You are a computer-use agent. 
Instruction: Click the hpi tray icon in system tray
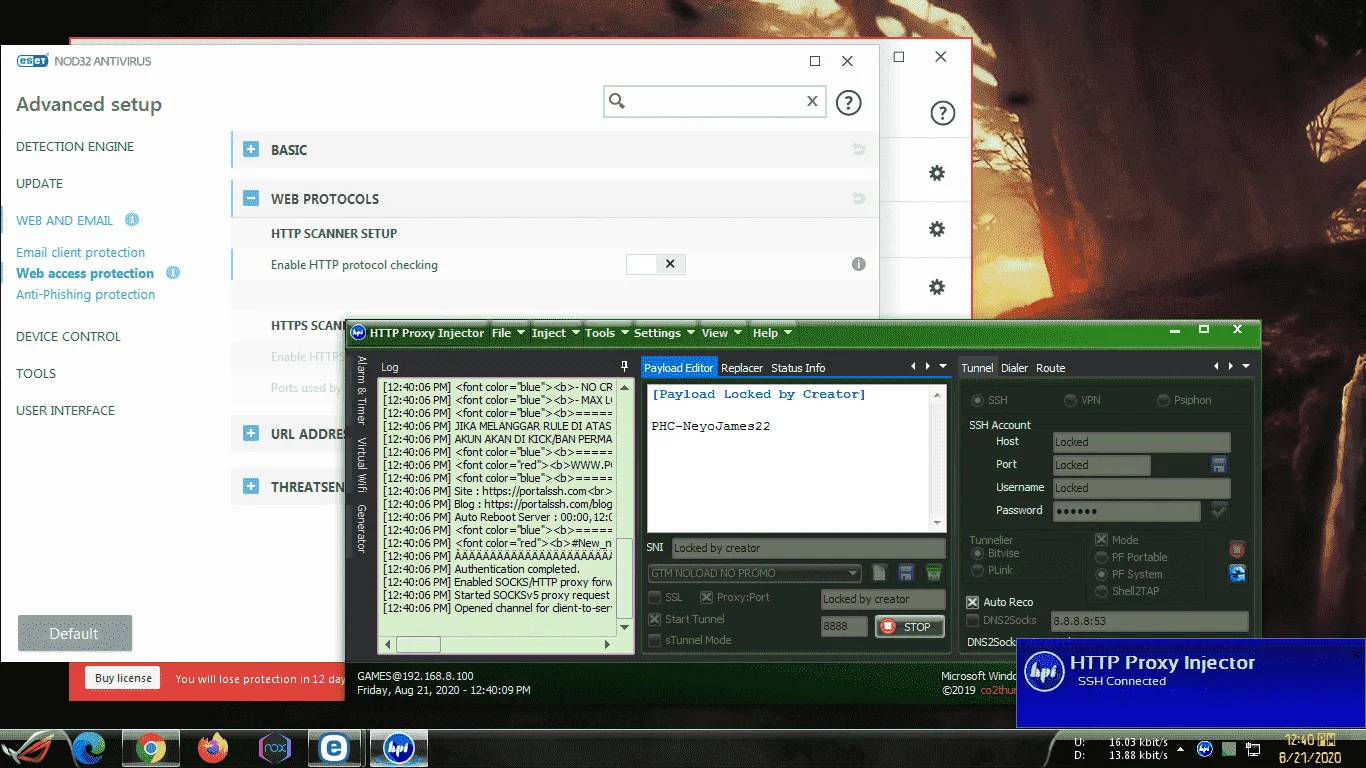click(1205, 748)
